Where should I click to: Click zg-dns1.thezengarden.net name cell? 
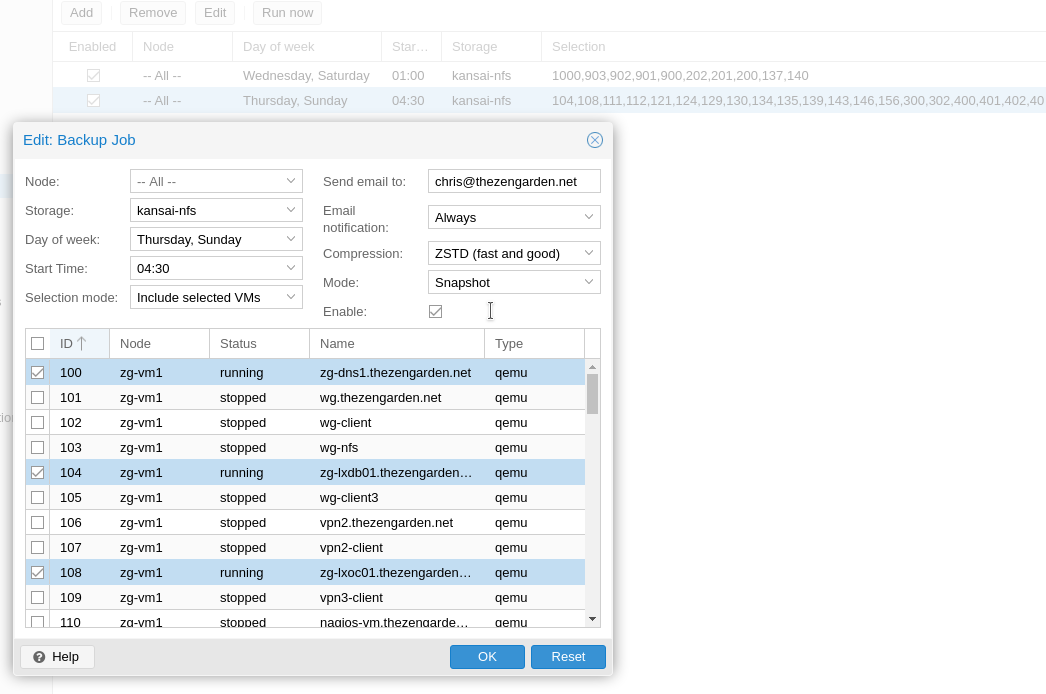pyautogui.click(x=396, y=373)
